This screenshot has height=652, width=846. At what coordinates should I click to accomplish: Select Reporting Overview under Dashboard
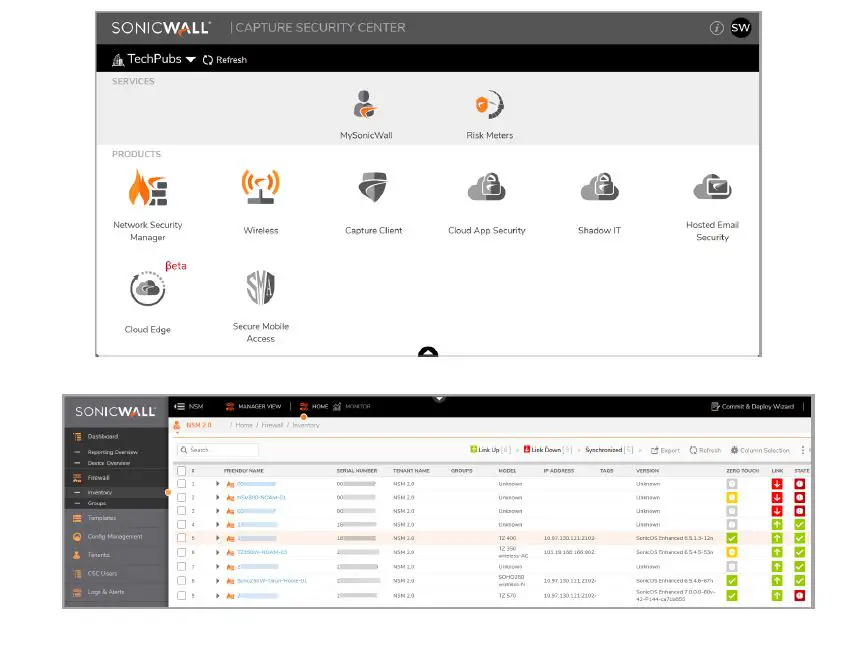(112, 452)
